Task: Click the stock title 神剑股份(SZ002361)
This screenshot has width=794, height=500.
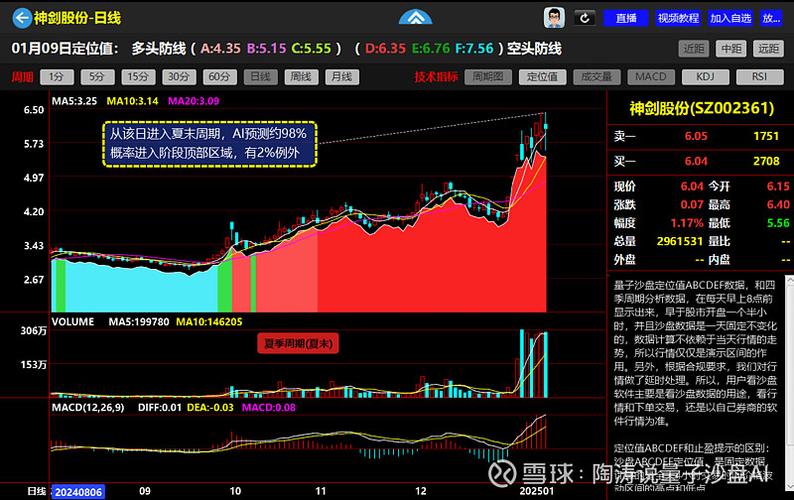Action: tap(702, 108)
